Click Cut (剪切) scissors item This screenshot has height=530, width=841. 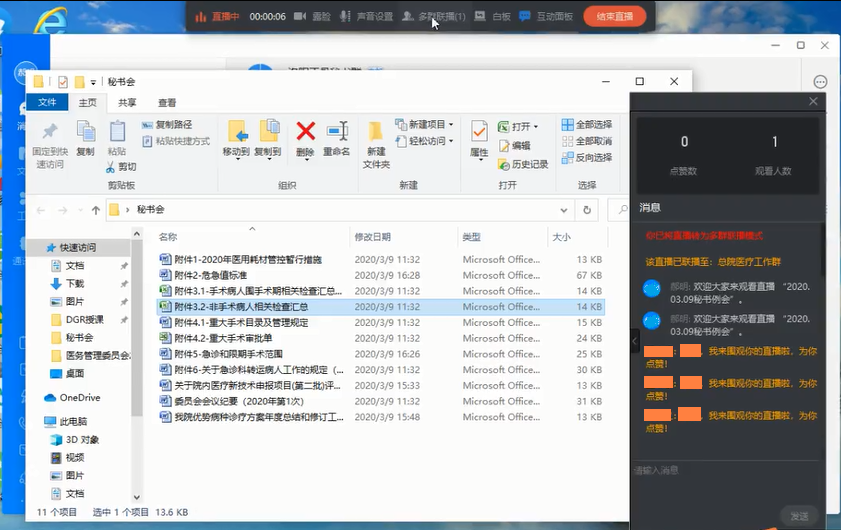click(121, 167)
